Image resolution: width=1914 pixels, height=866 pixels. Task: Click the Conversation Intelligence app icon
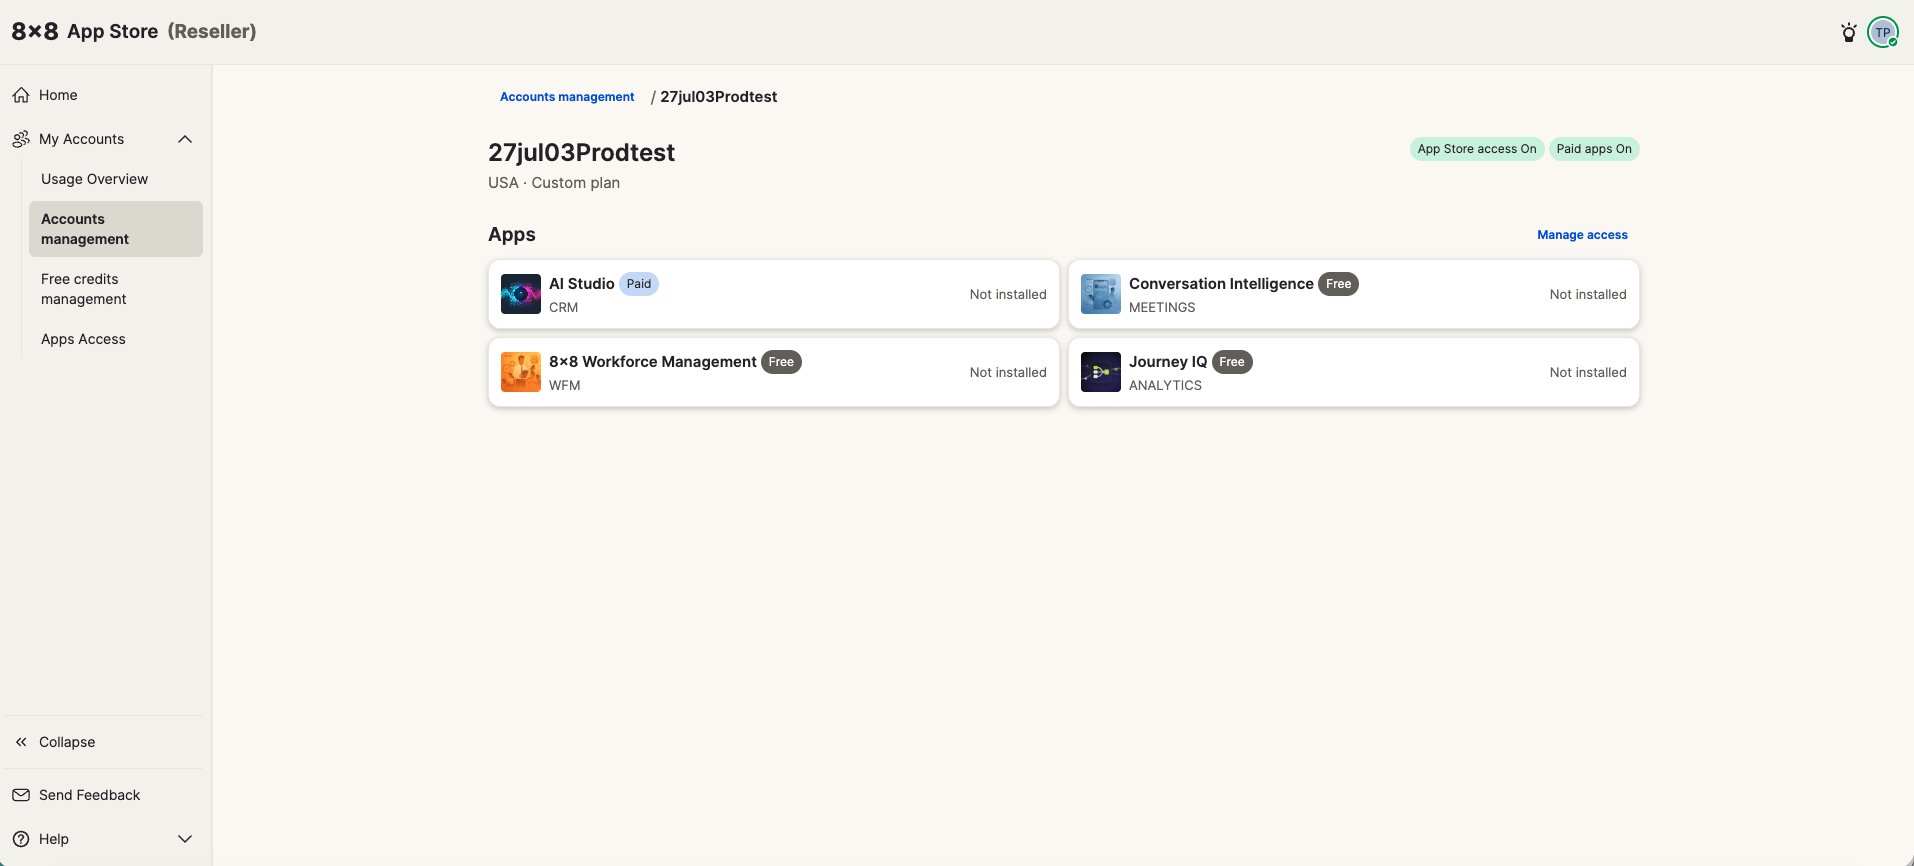tap(1101, 294)
